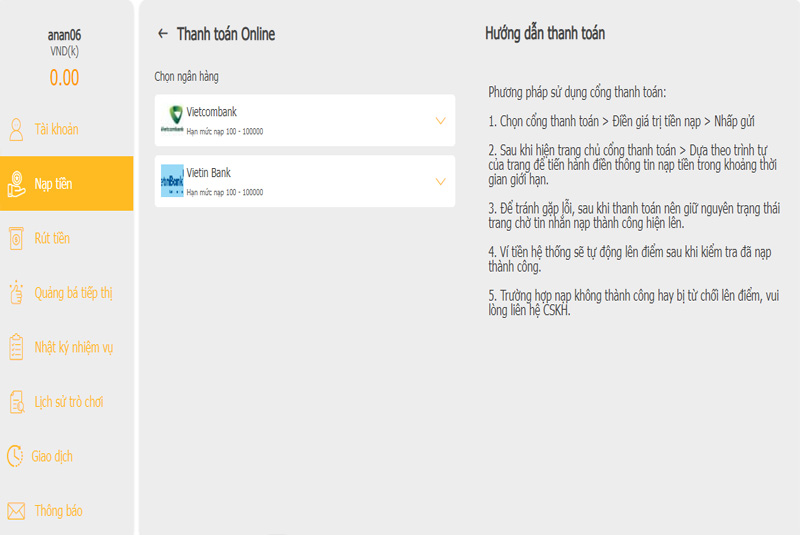Image resolution: width=800 pixels, height=535 pixels.
Task: Click the Nhật ký nhiệm vụ checklist icon
Action: 16,347
